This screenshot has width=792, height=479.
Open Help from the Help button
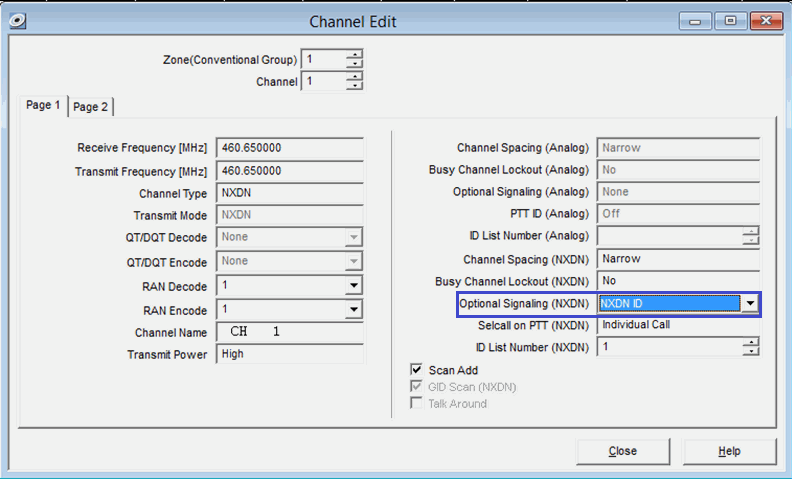(x=729, y=451)
